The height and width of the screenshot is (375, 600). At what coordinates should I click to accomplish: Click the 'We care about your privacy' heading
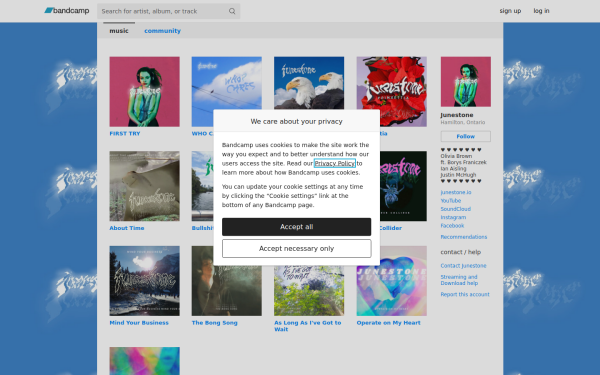click(296, 121)
